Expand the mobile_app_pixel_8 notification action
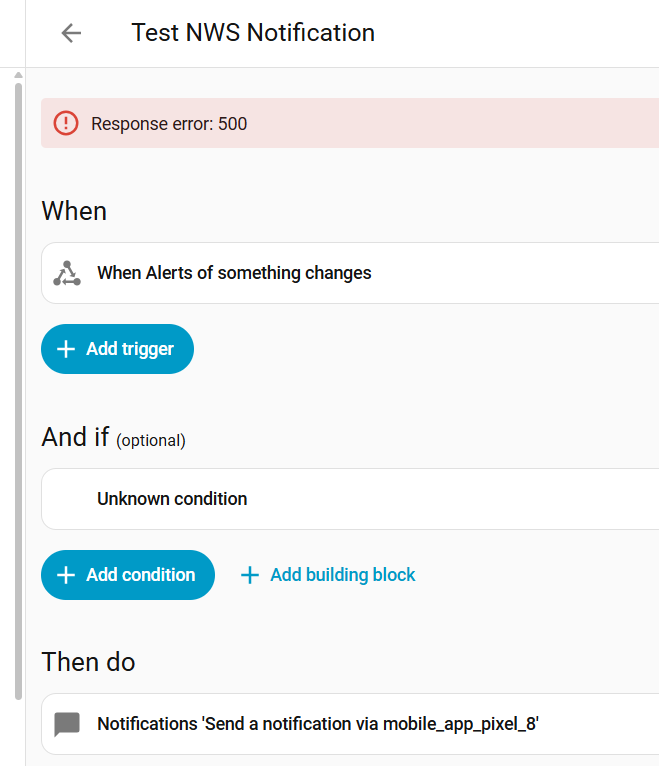The width and height of the screenshot is (659, 766). pyautogui.click(x=318, y=724)
